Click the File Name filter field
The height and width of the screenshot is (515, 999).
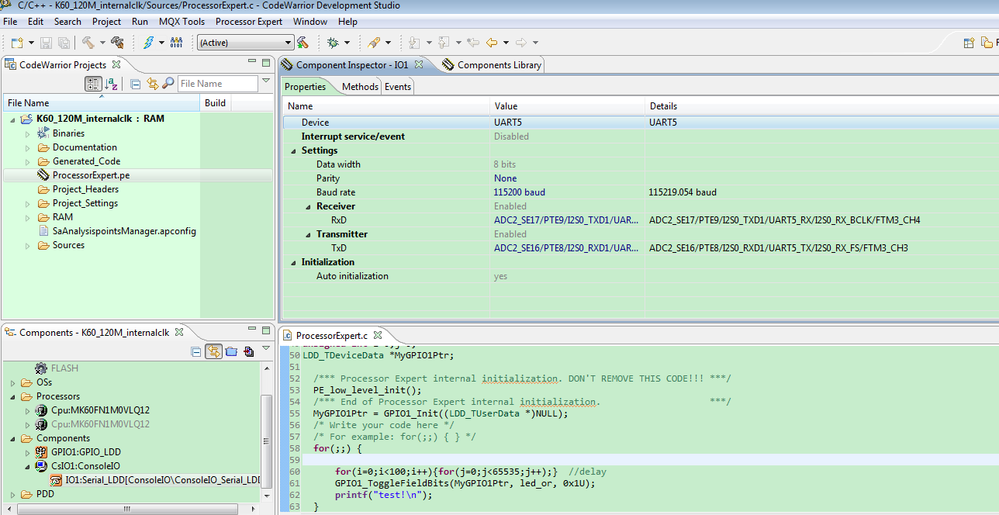[215, 84]
